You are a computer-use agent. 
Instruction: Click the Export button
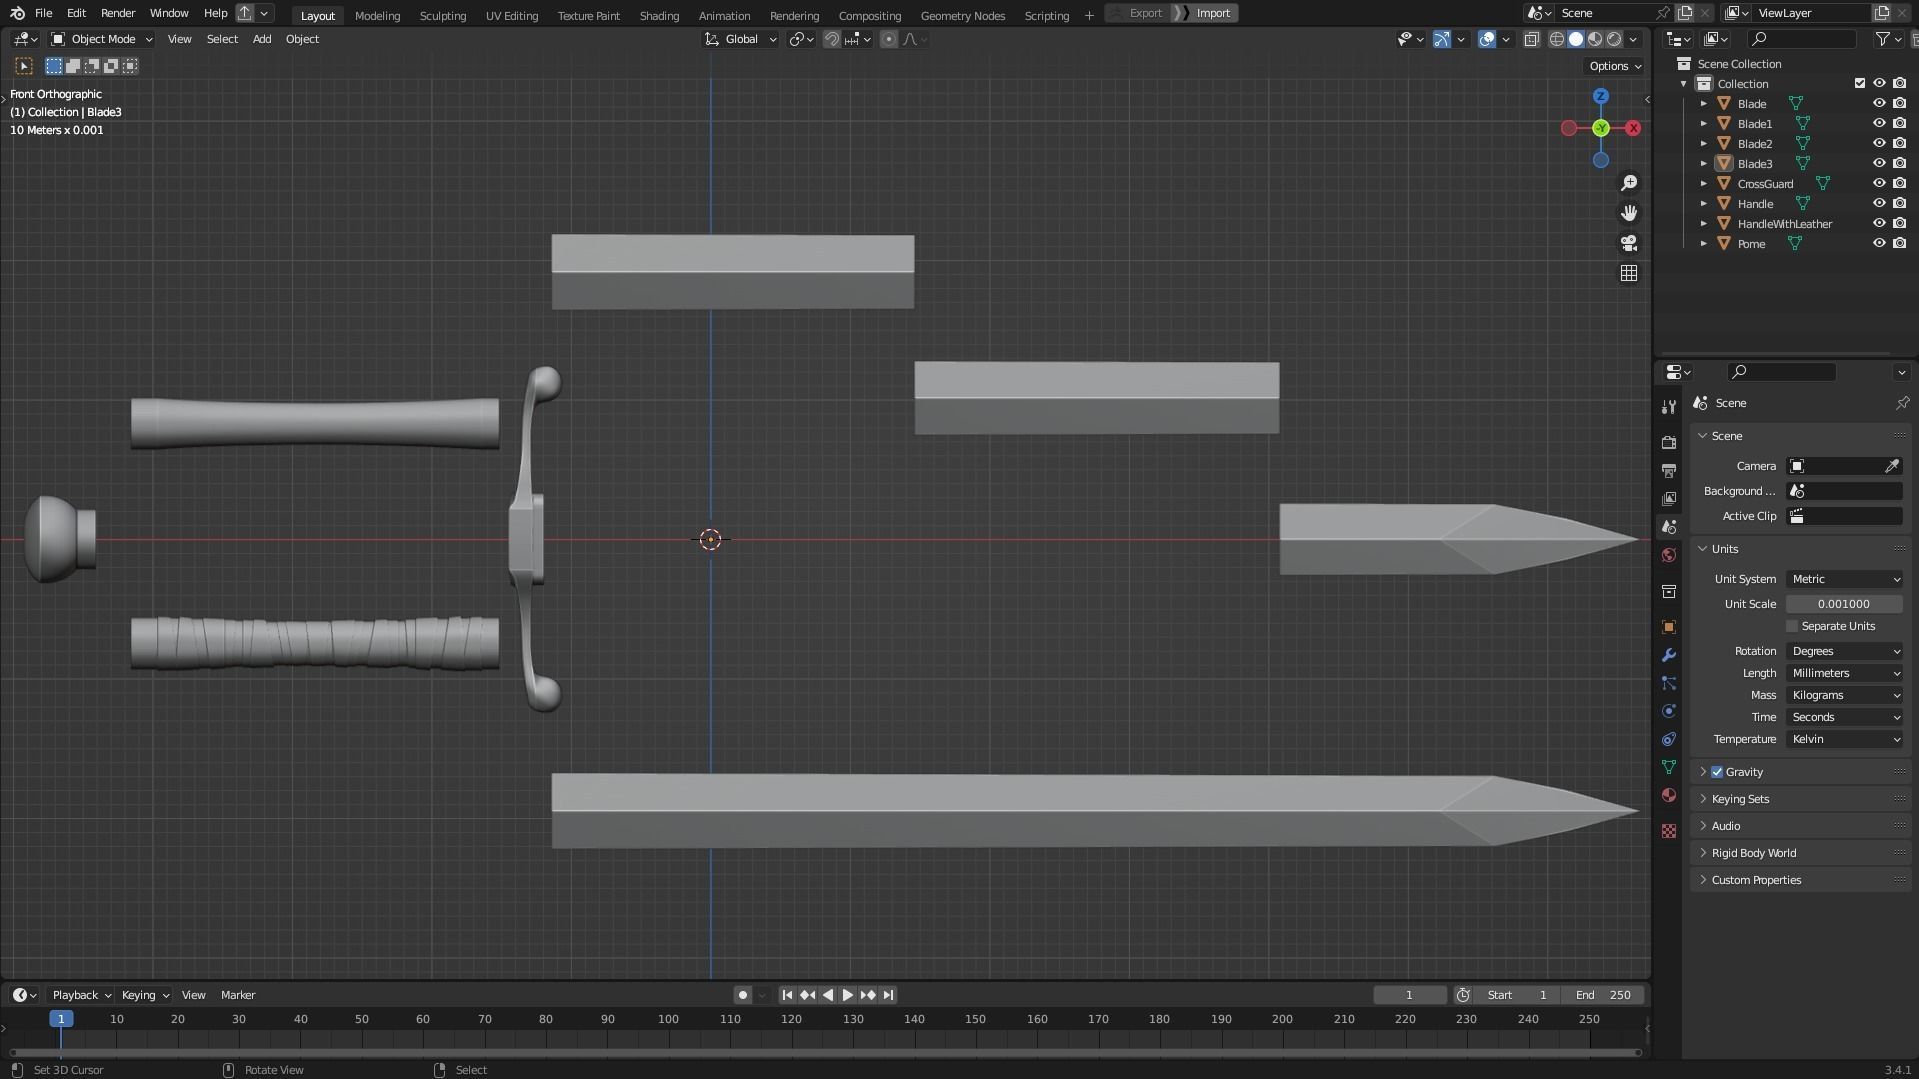click(x=1138, y=13)
